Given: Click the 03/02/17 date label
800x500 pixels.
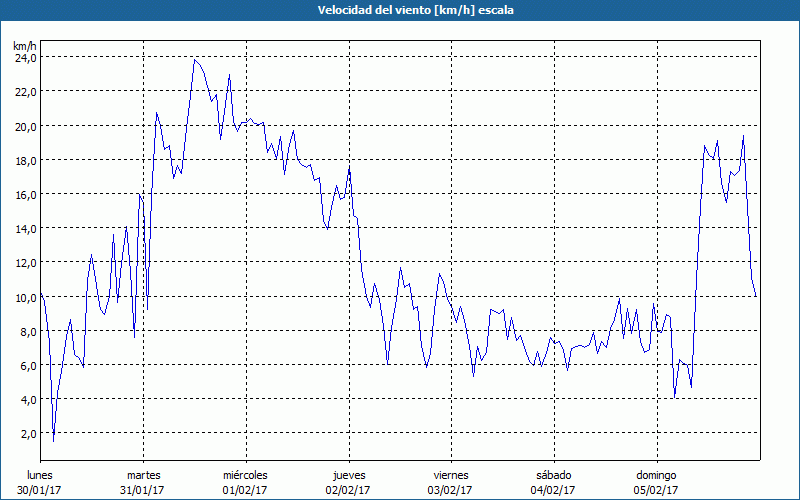Looking at the screenshot, I should tap(450, 490).
